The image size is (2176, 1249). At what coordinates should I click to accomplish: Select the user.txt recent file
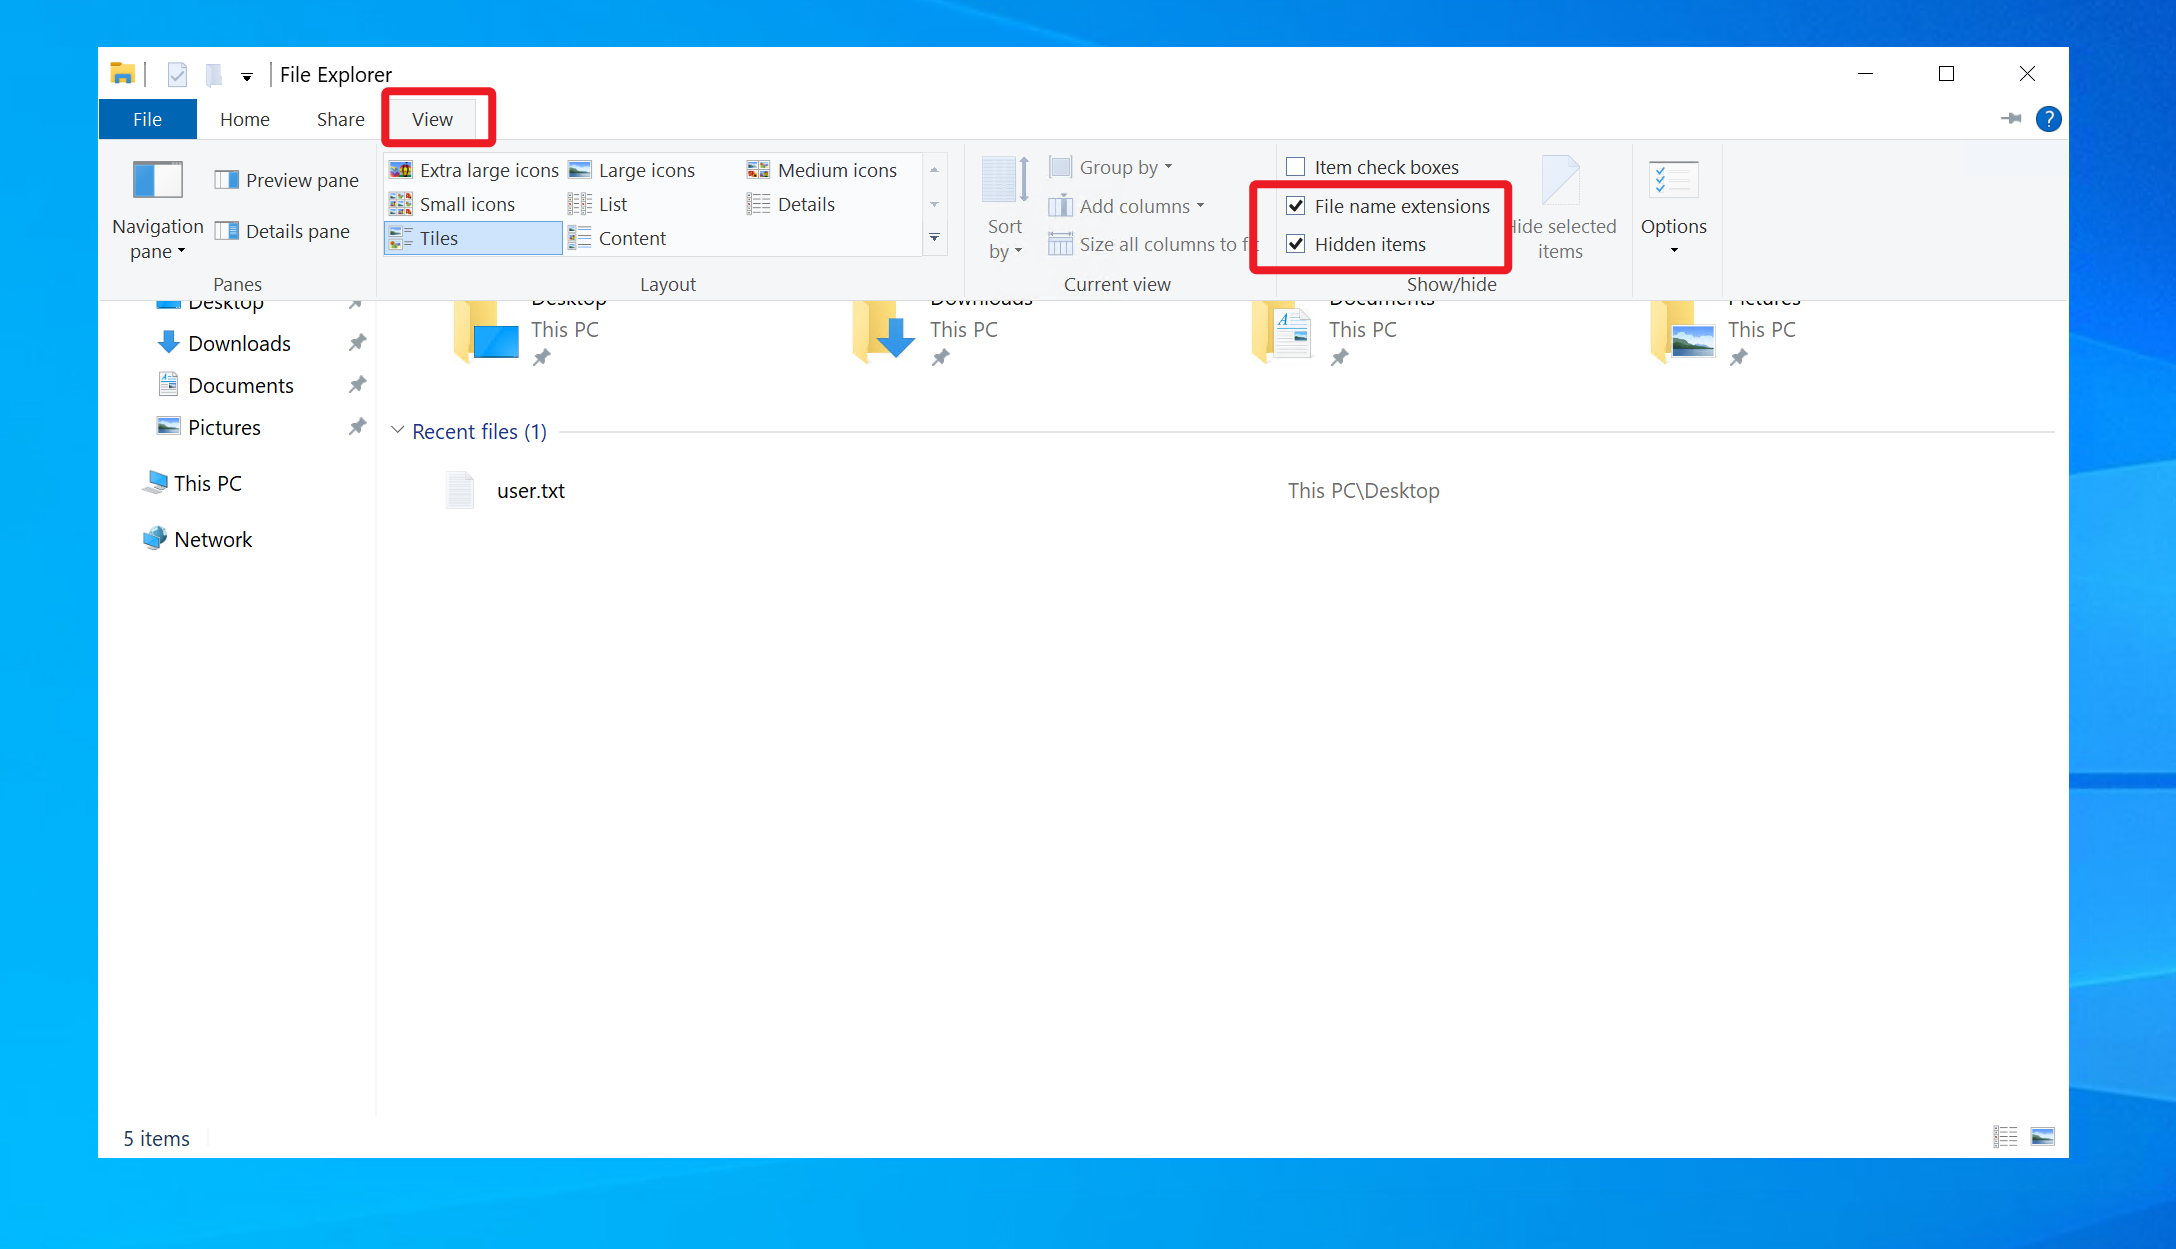coord(530,491)
